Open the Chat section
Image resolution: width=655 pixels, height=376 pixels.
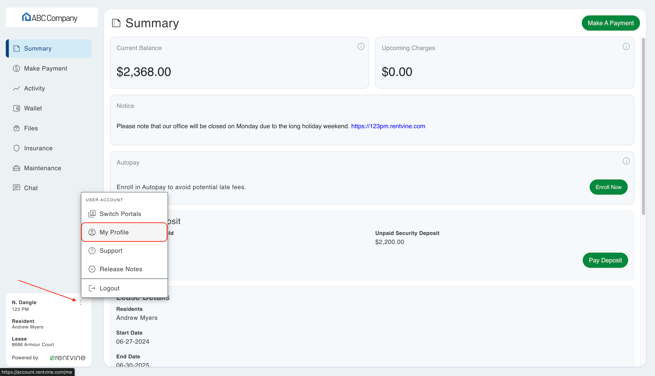(x=49, y=188)
